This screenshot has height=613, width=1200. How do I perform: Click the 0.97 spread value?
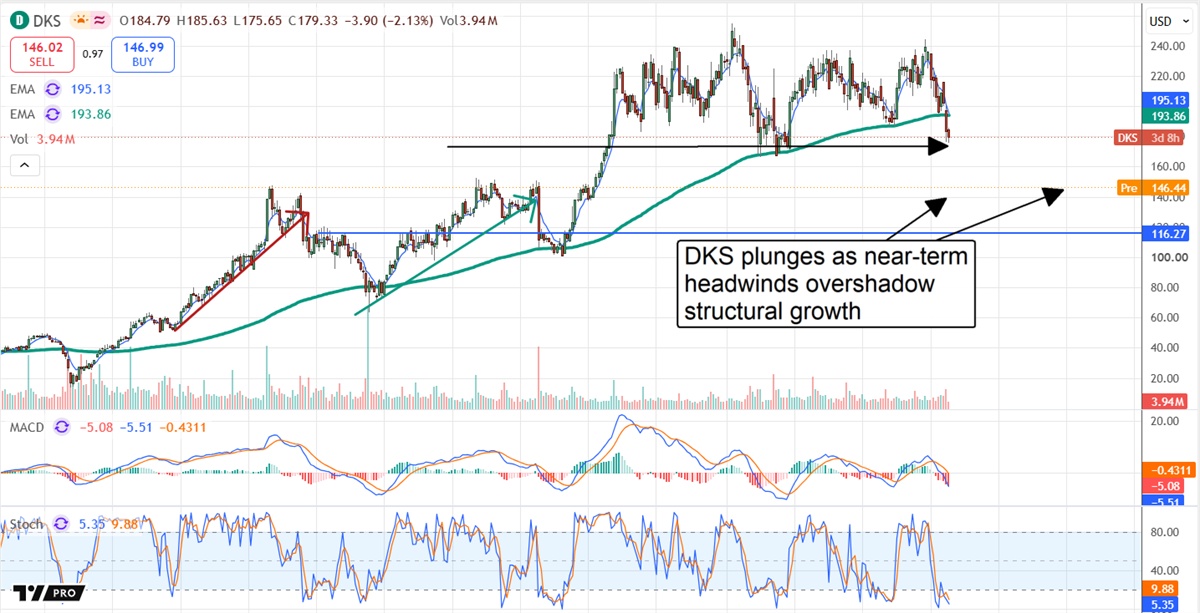93,53
